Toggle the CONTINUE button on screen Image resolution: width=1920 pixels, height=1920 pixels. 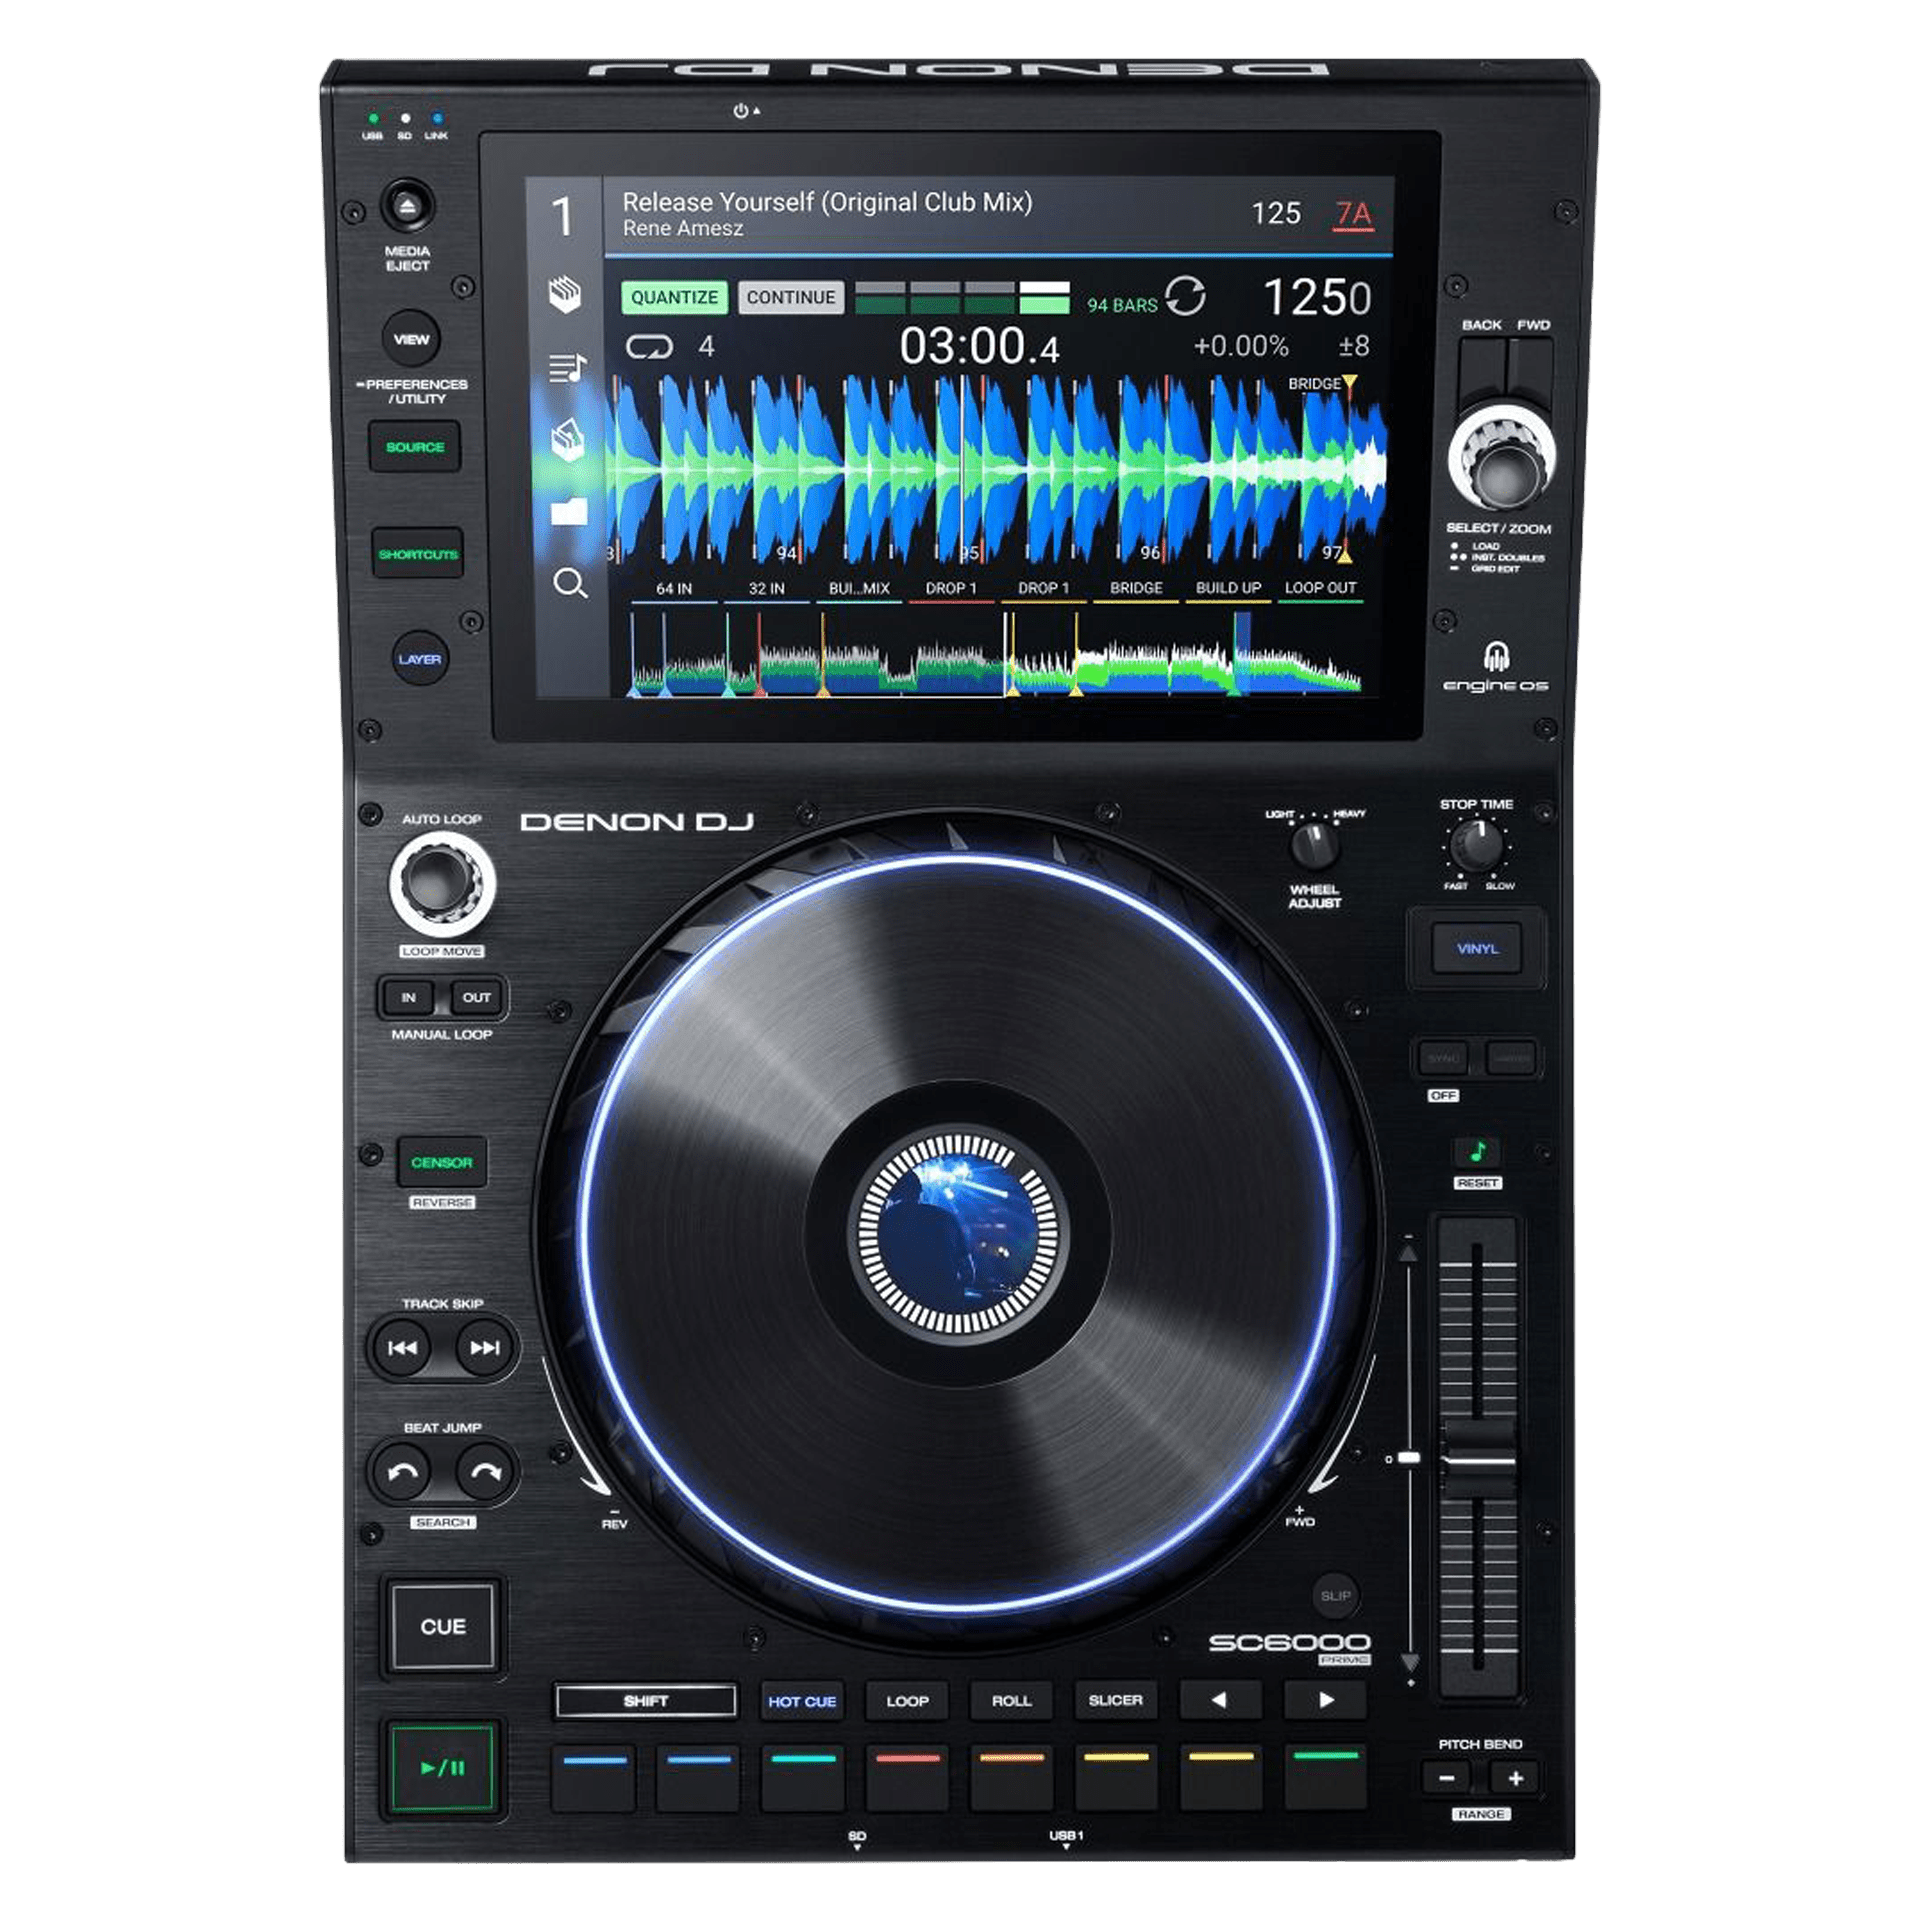click(791, 297)
